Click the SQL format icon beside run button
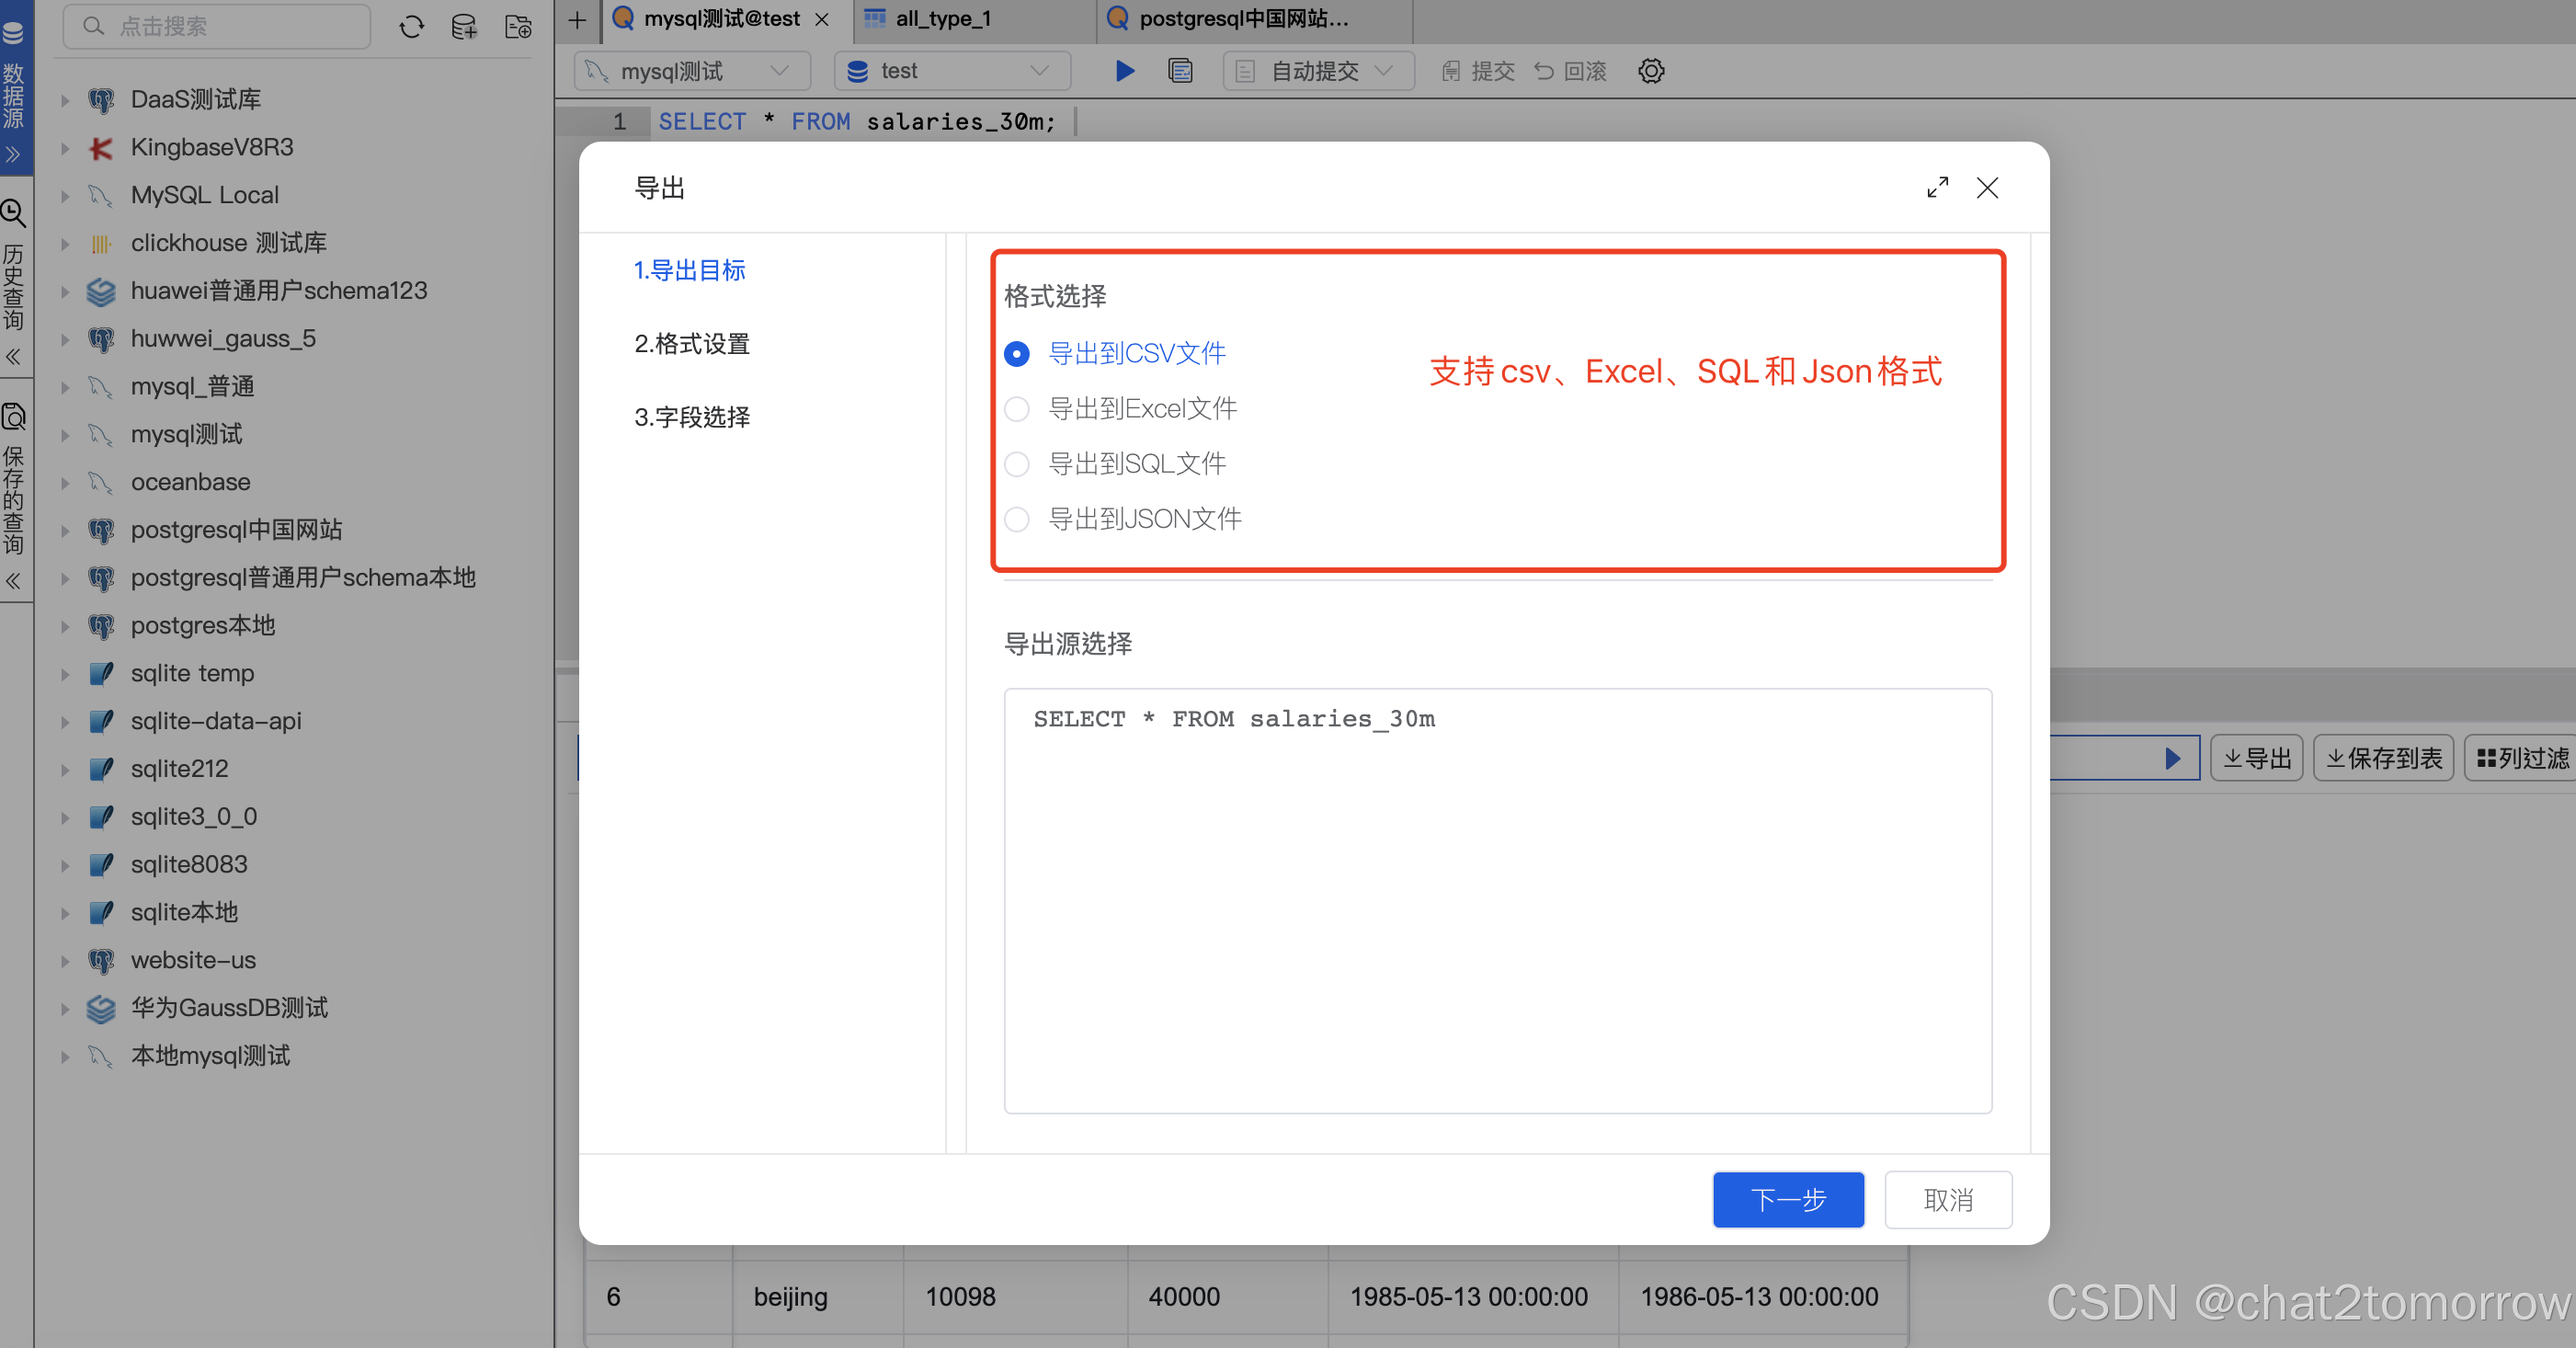Screen dimensions: 2576x1348 point(1180,70)
